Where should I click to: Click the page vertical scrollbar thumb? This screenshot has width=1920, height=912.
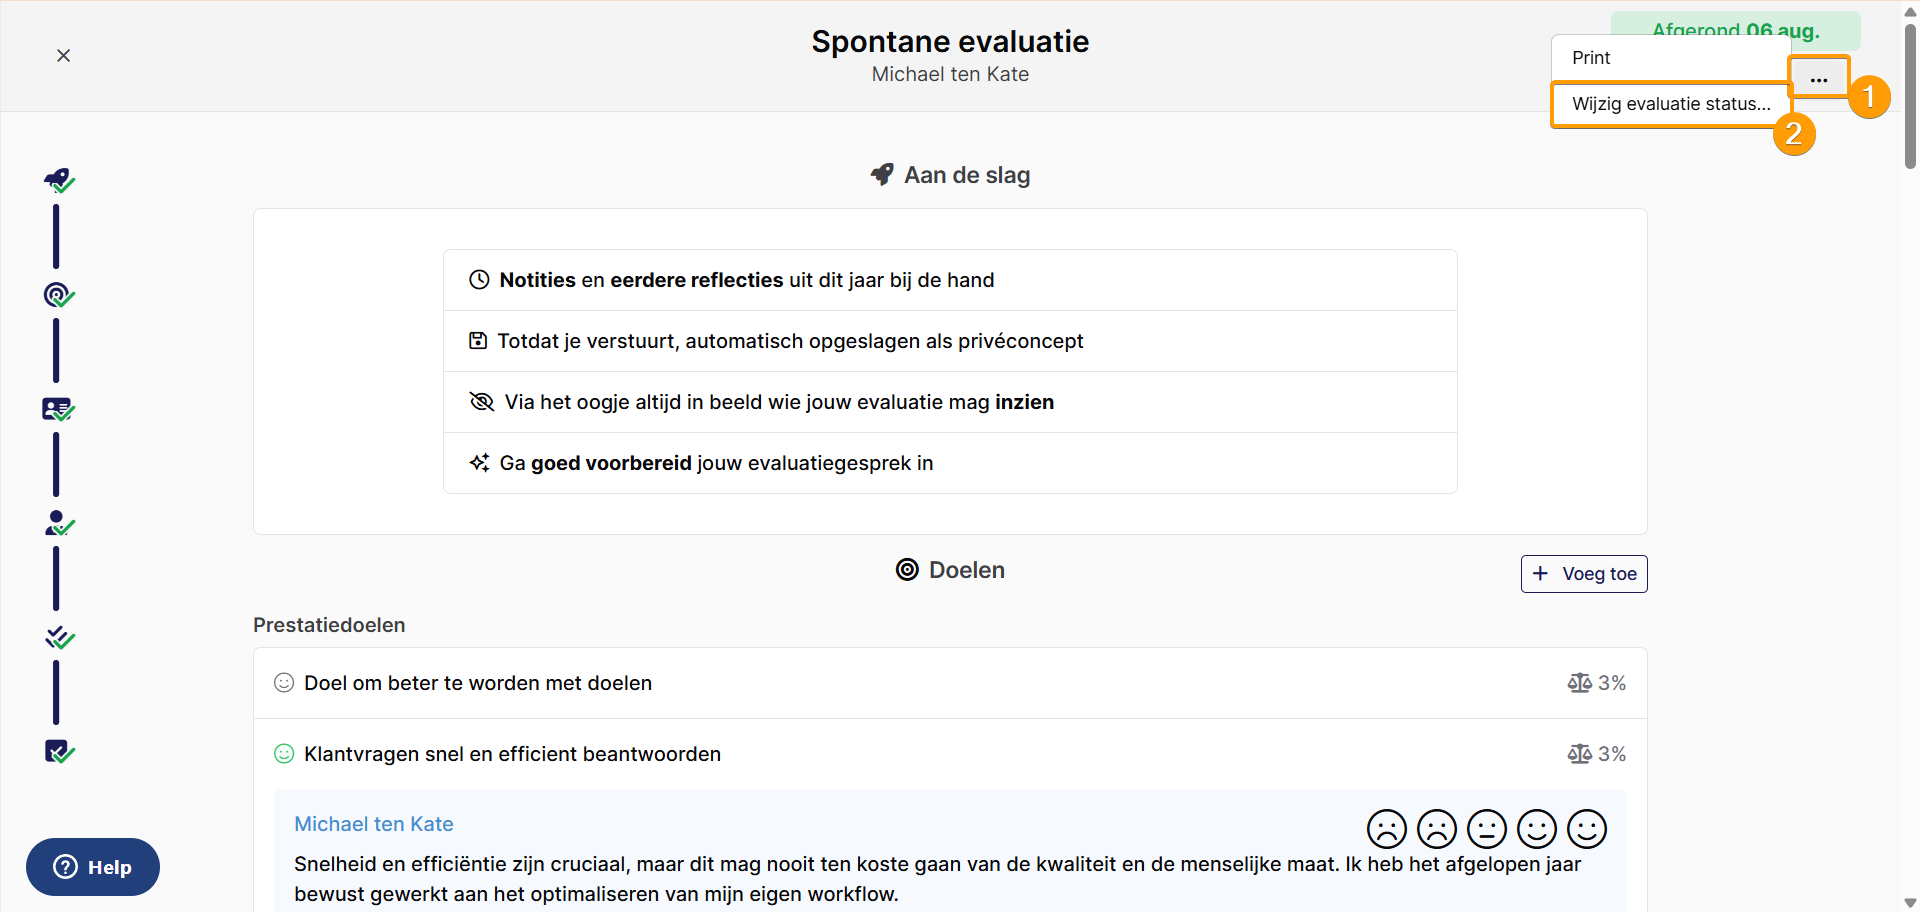pyautogui.click(x=1910, y=95)
